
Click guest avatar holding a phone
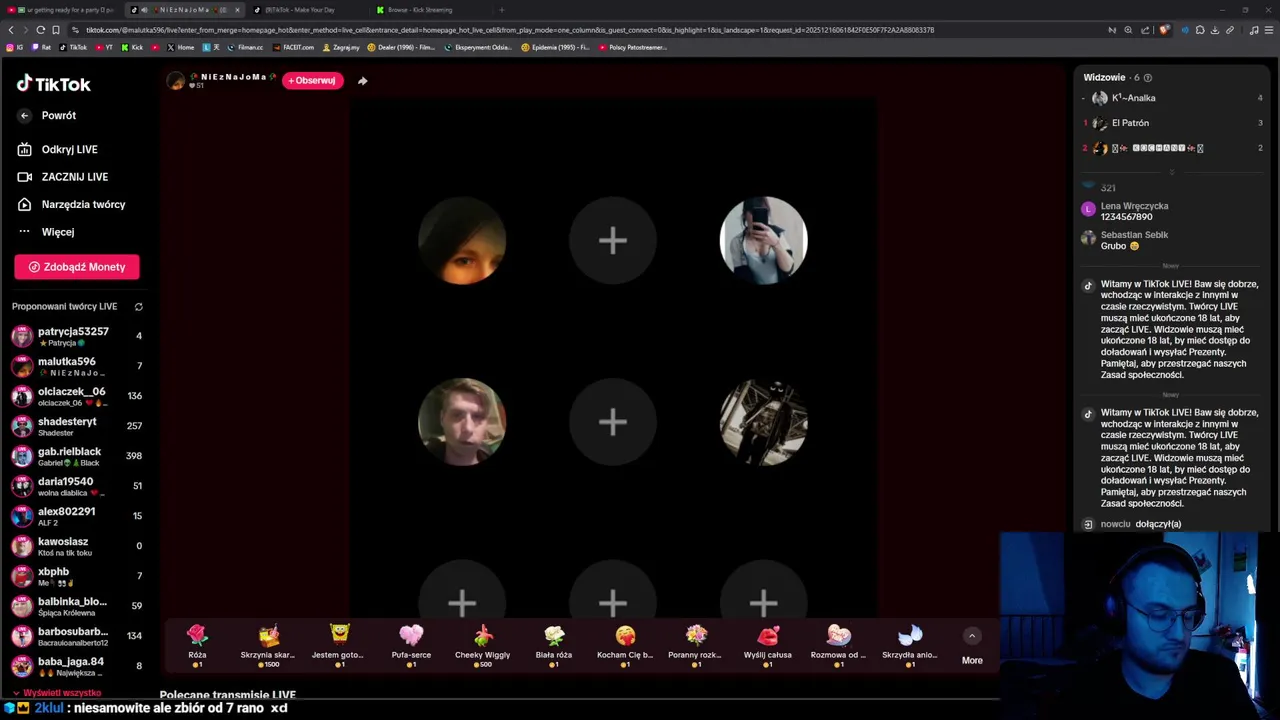pos(764,241)
